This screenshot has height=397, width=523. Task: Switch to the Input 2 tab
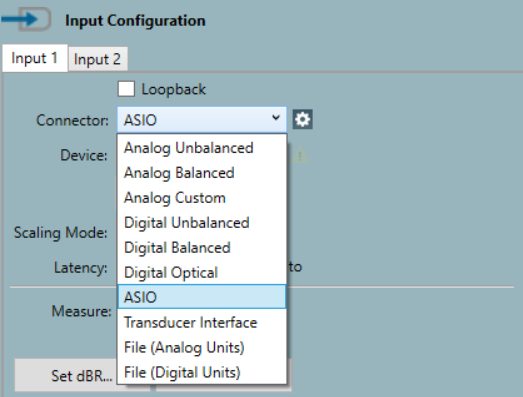[x=97, y=59]
